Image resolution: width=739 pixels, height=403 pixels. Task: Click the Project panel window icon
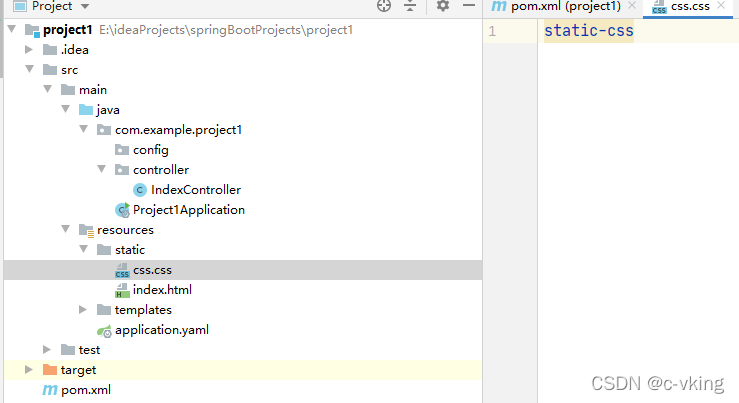pyautogui.click(x=19, y=6)
